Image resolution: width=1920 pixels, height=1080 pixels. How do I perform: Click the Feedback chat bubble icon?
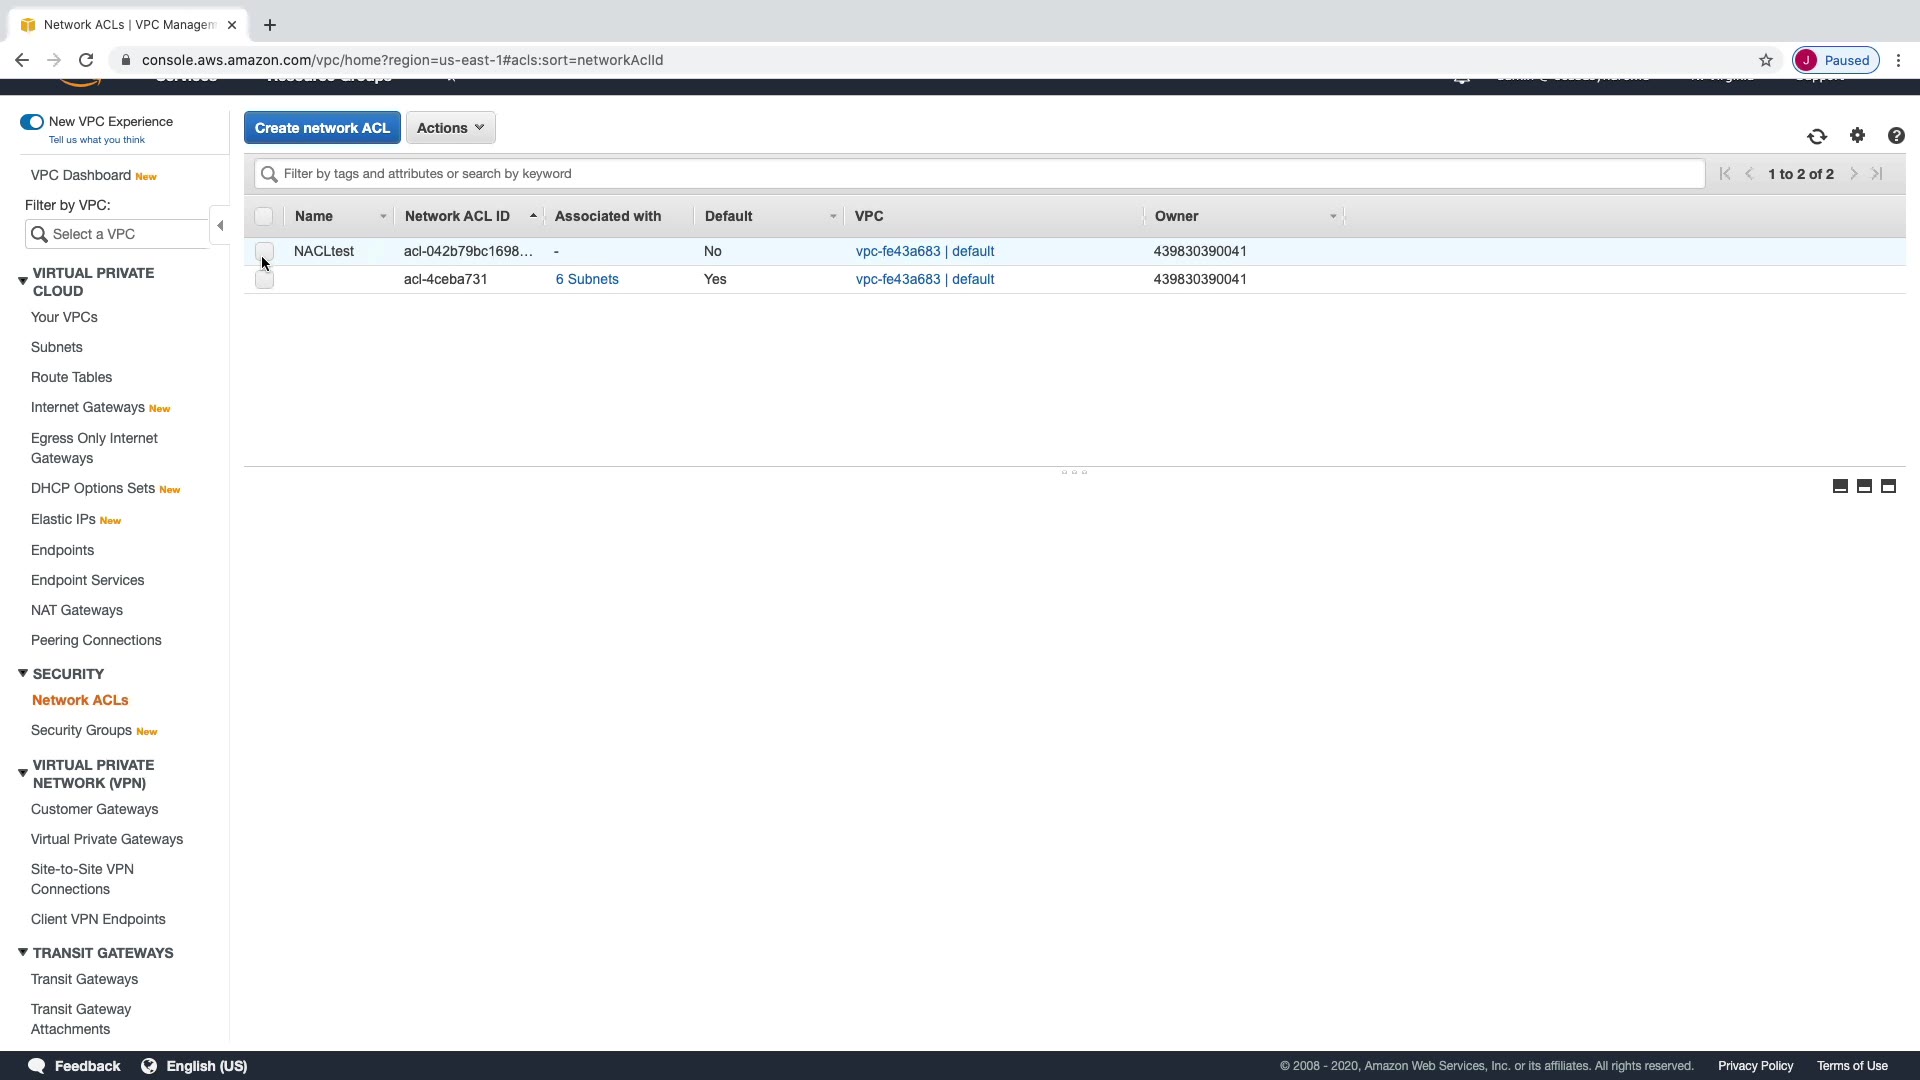37,1066
